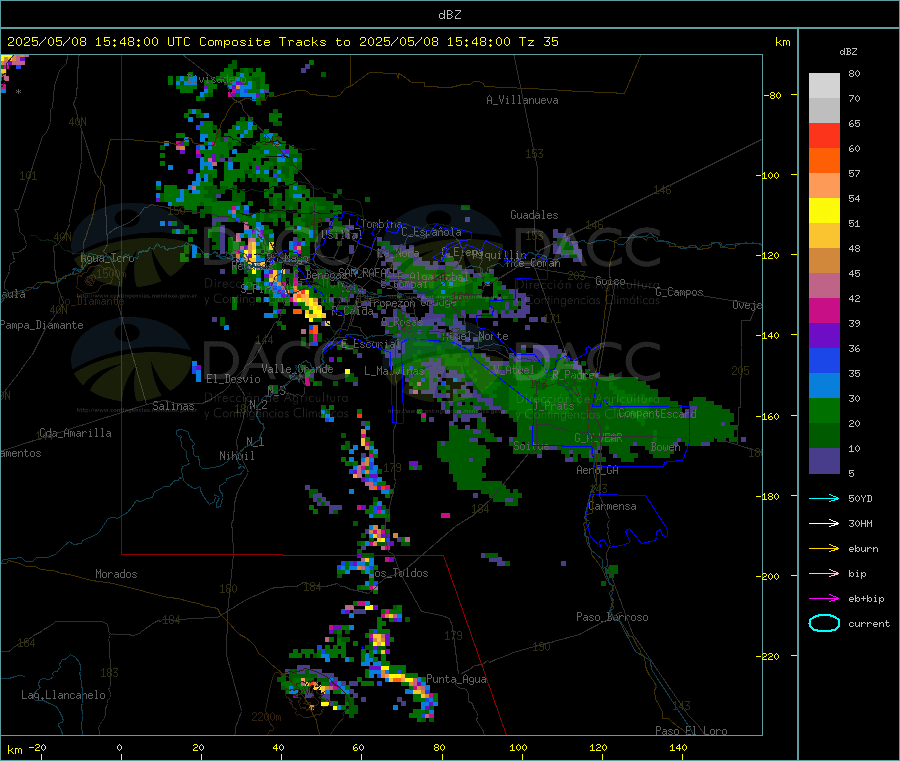Pick the slate purple bottom legend swatch
The image size is (900, 761).
pyautogui.click(x=824, y=461)
